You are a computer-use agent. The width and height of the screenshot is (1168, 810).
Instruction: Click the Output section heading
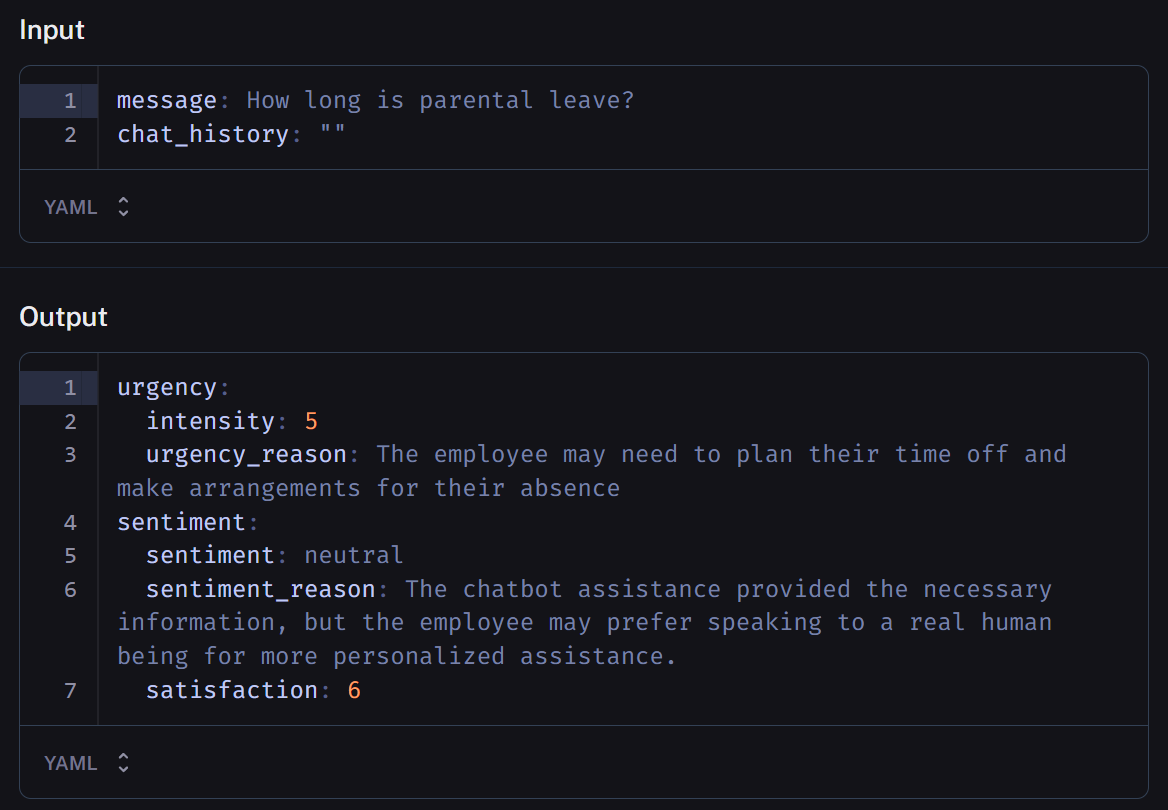tap(63, 317)
